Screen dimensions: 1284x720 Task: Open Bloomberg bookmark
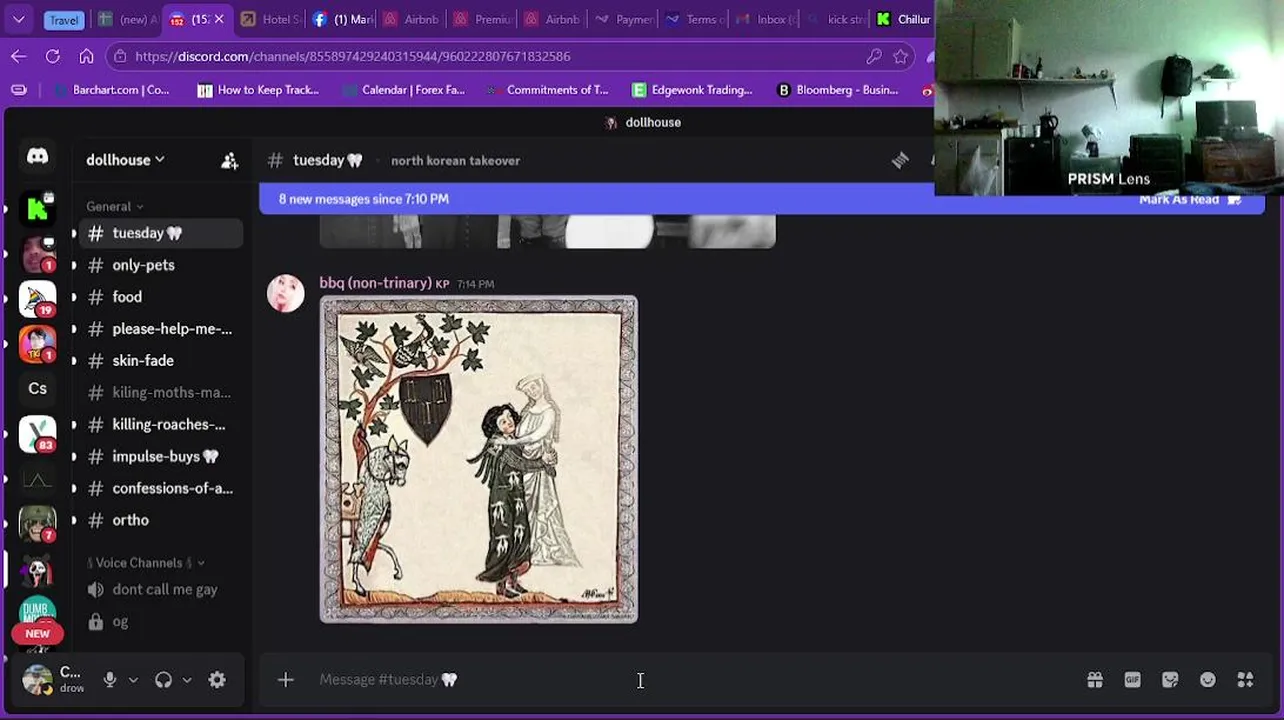tap(837, 90)
